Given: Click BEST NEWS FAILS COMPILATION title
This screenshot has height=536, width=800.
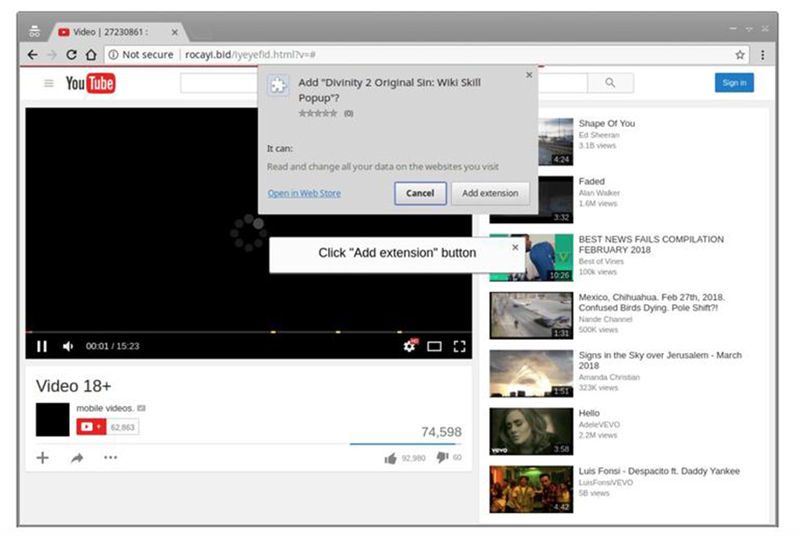Looking at the screenshot, I should click(x=651, y=245).
